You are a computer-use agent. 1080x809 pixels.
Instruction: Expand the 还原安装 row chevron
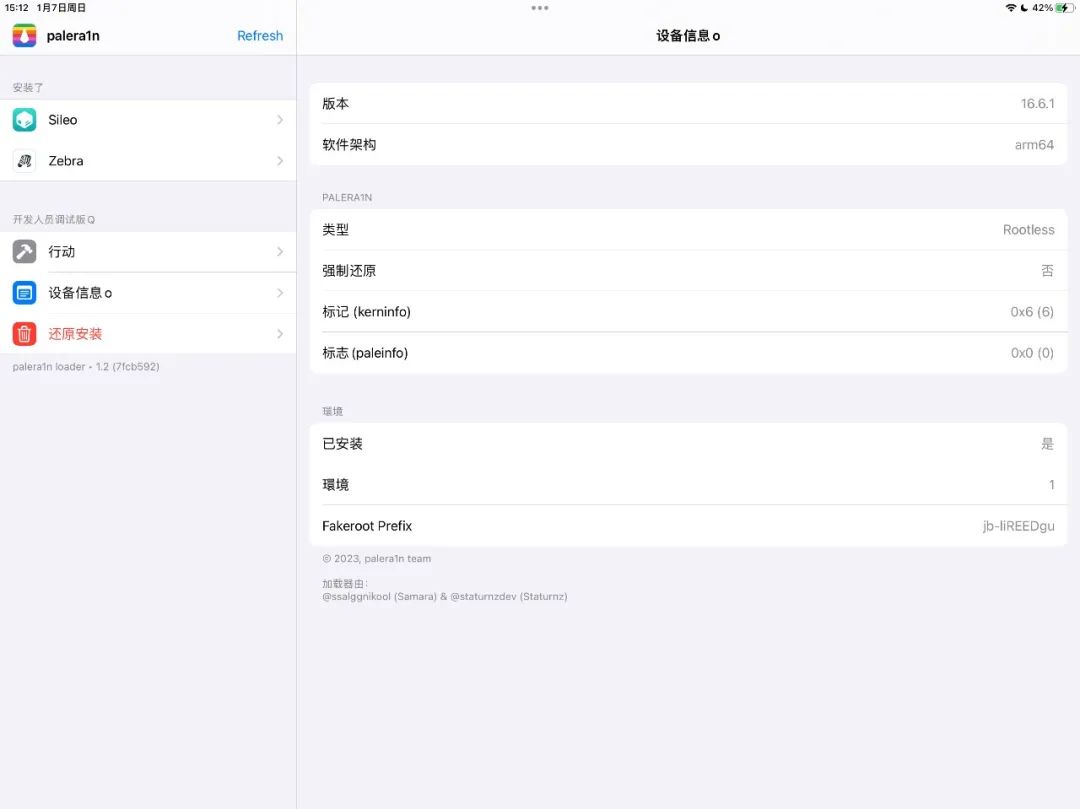[x=280, y=334]
